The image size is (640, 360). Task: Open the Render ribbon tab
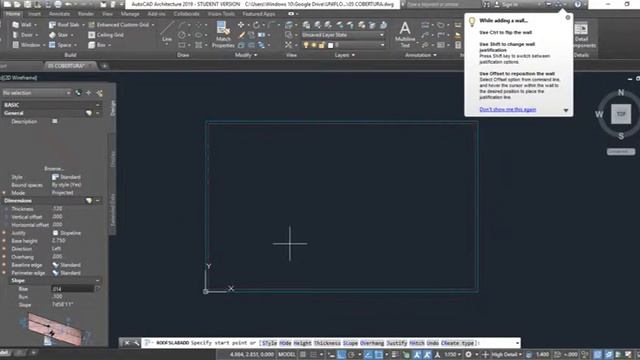pos(86,14)
